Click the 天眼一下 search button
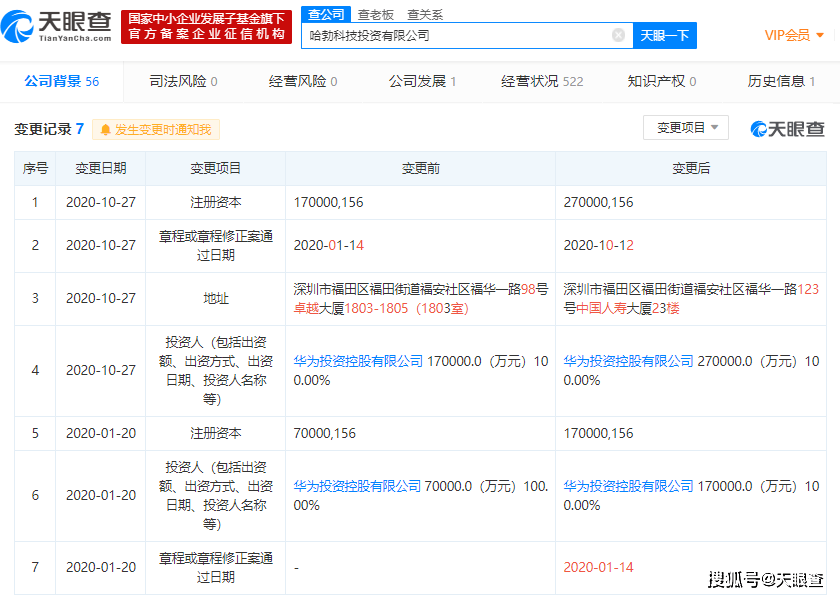 click(665, 35)
